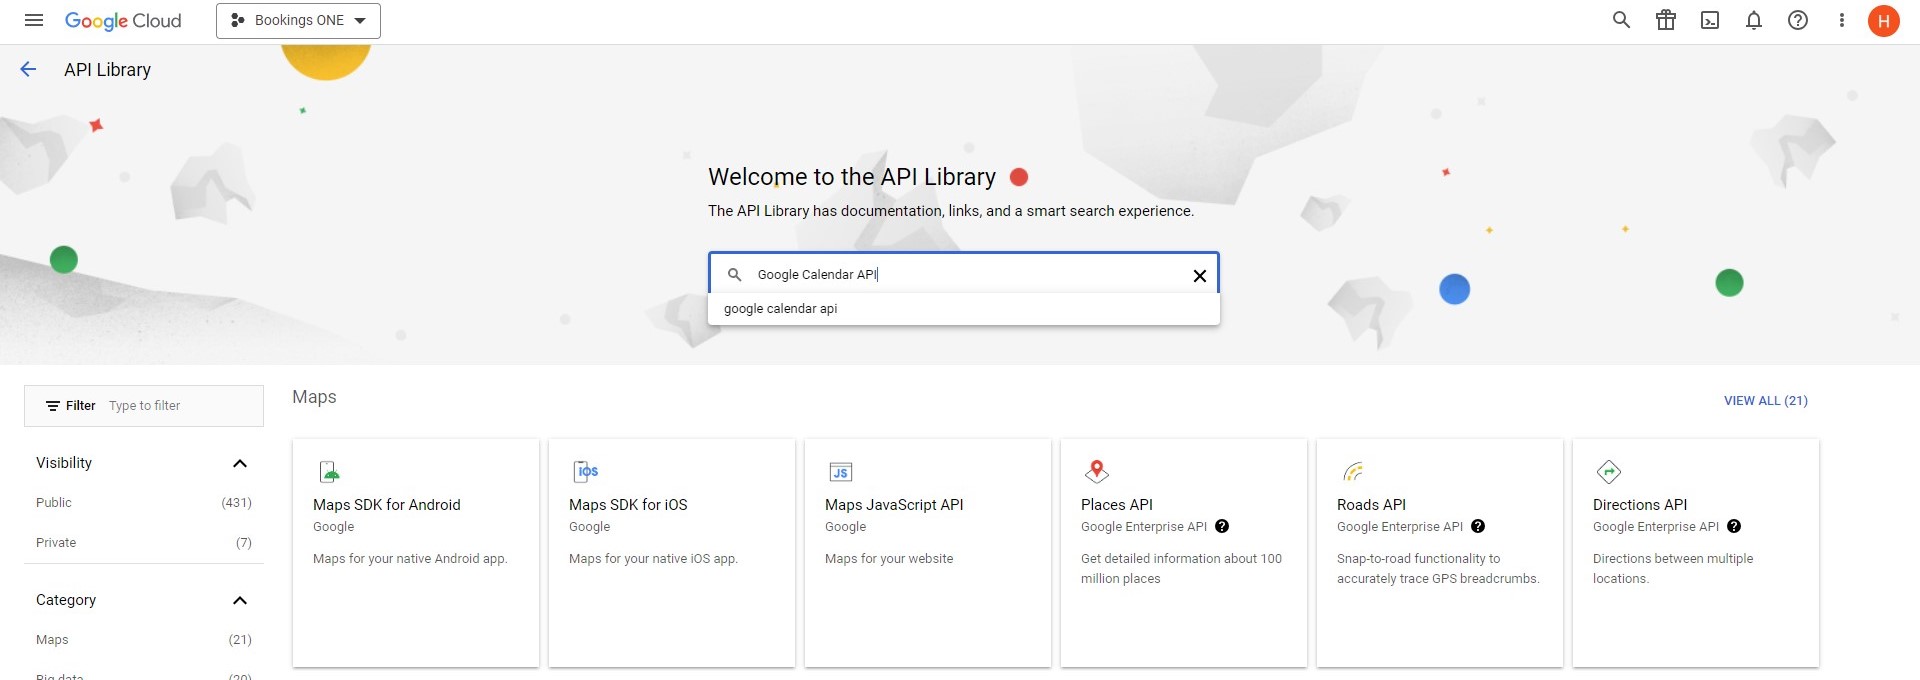Filter by Public visibility

54,503
